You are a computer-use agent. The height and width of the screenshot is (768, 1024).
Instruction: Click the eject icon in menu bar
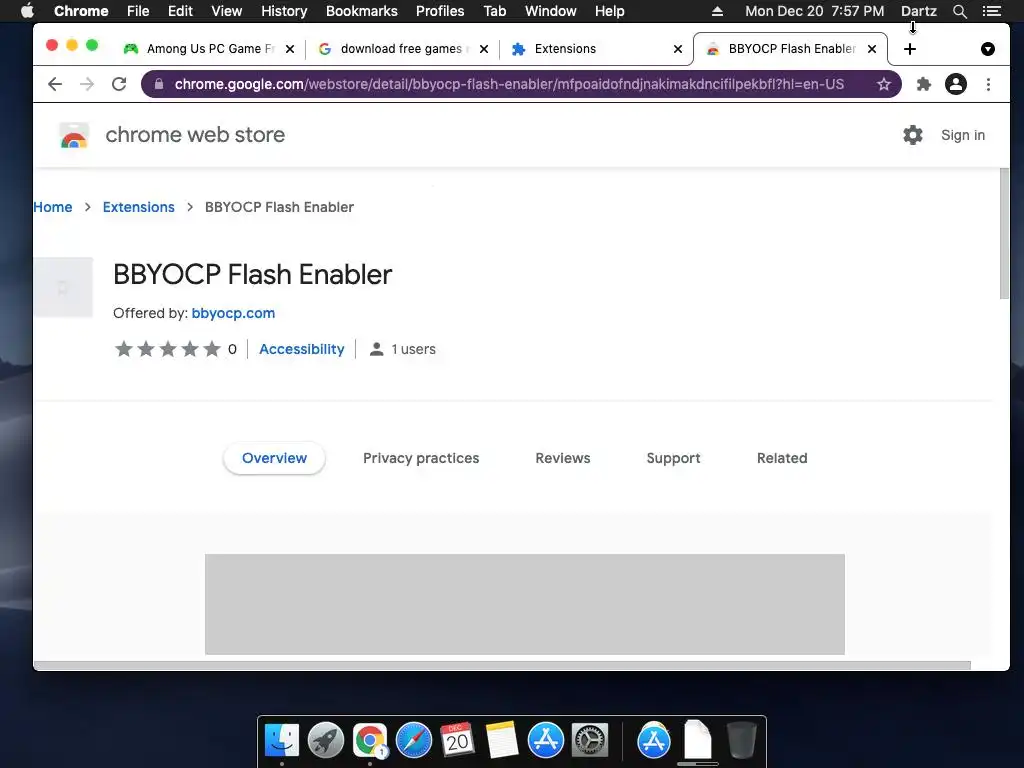pyautogui.click(x=717, y=11)
